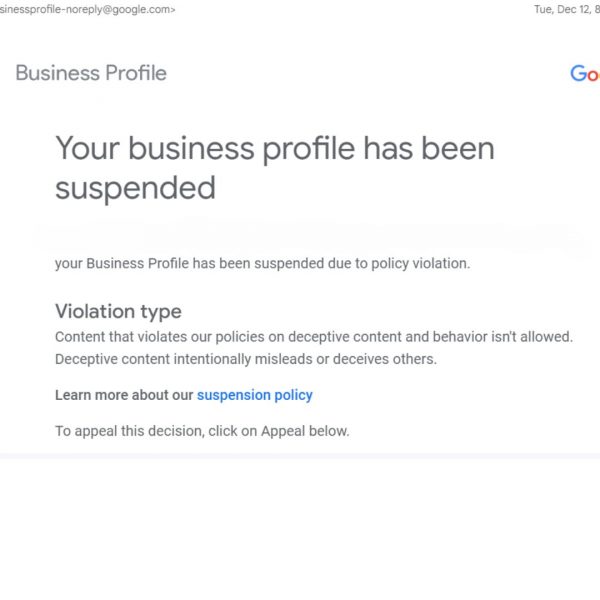Click the Tue, Dec 12 timestamp
The width and height of the screenshot is (600, 600).
point(567,10)
